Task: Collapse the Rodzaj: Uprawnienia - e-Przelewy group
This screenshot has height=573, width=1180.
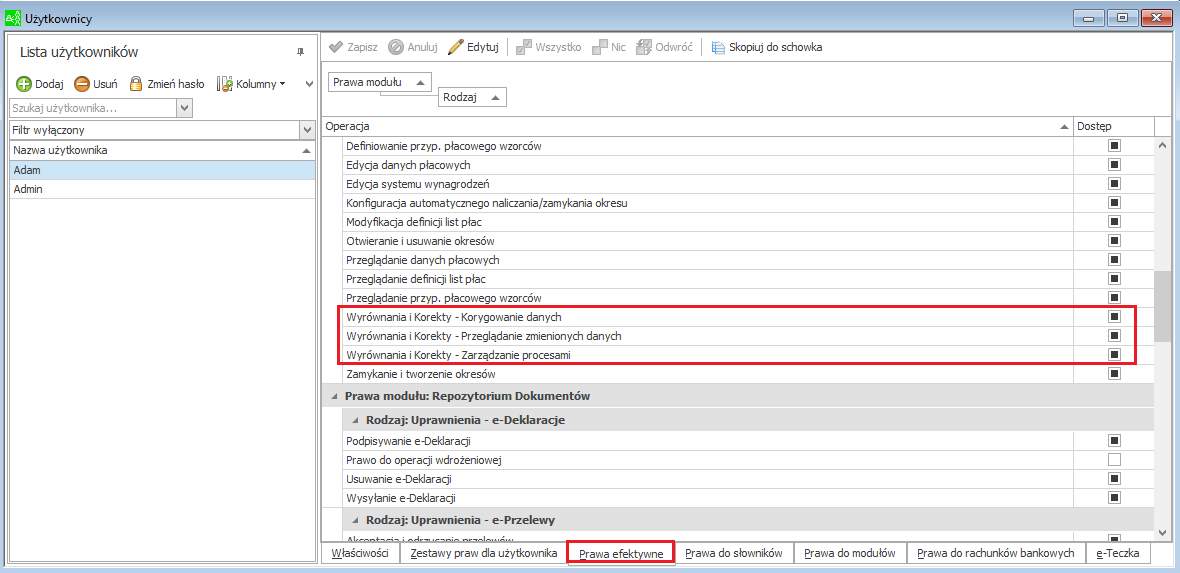Action: pos(355,520)
